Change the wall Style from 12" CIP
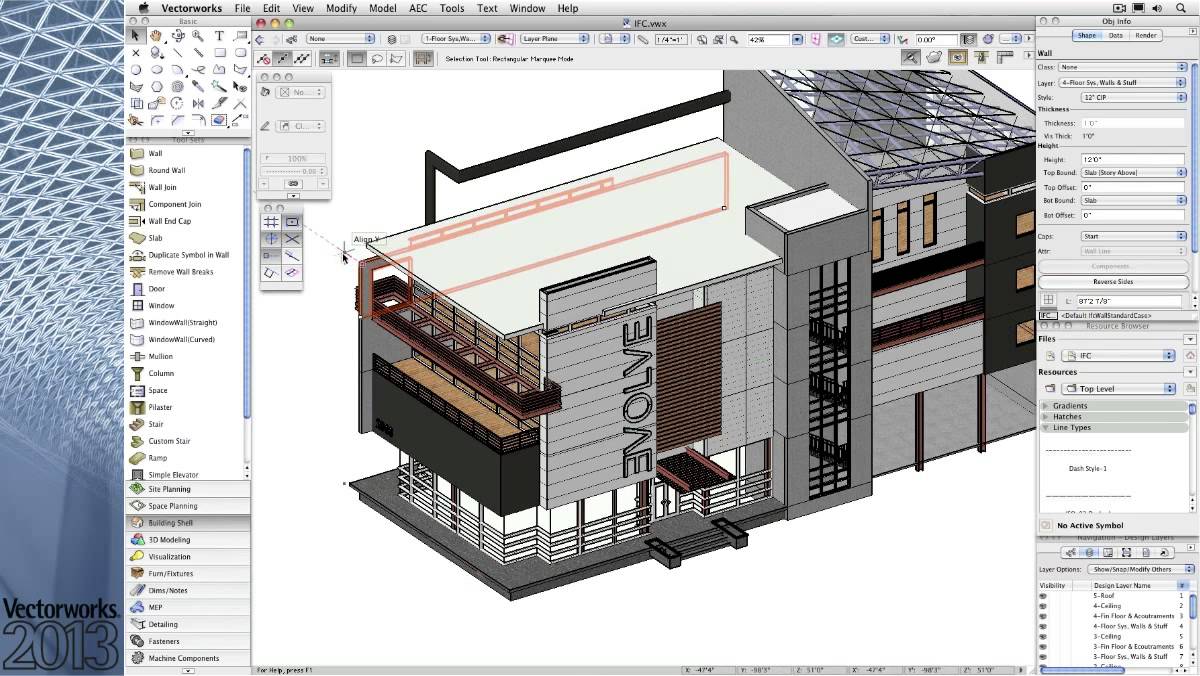Screen dimensions: 1200x676 (x=1133, y=97)
